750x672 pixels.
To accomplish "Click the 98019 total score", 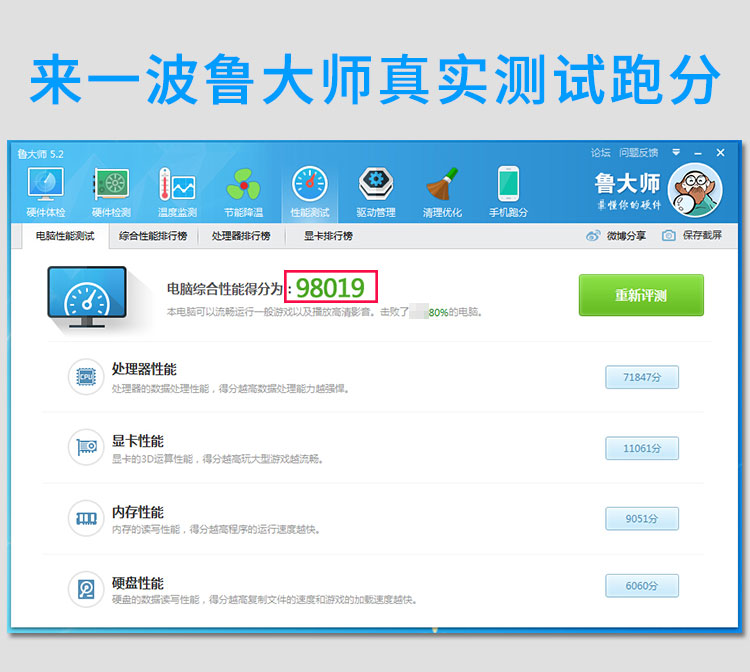I will point(331,287).
